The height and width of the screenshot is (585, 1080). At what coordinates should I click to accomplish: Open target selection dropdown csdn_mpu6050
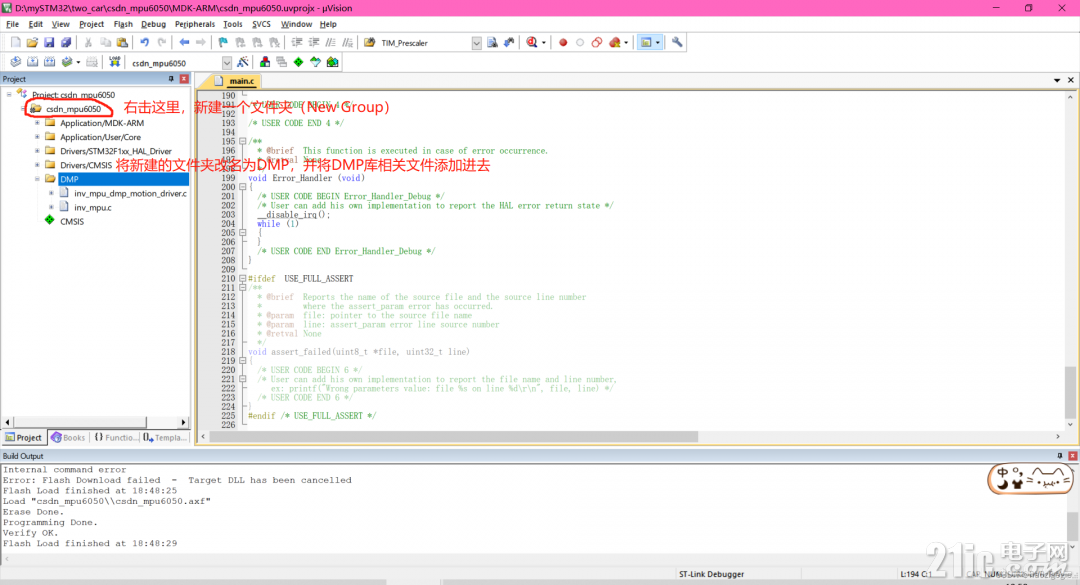(x=227, y=63)
